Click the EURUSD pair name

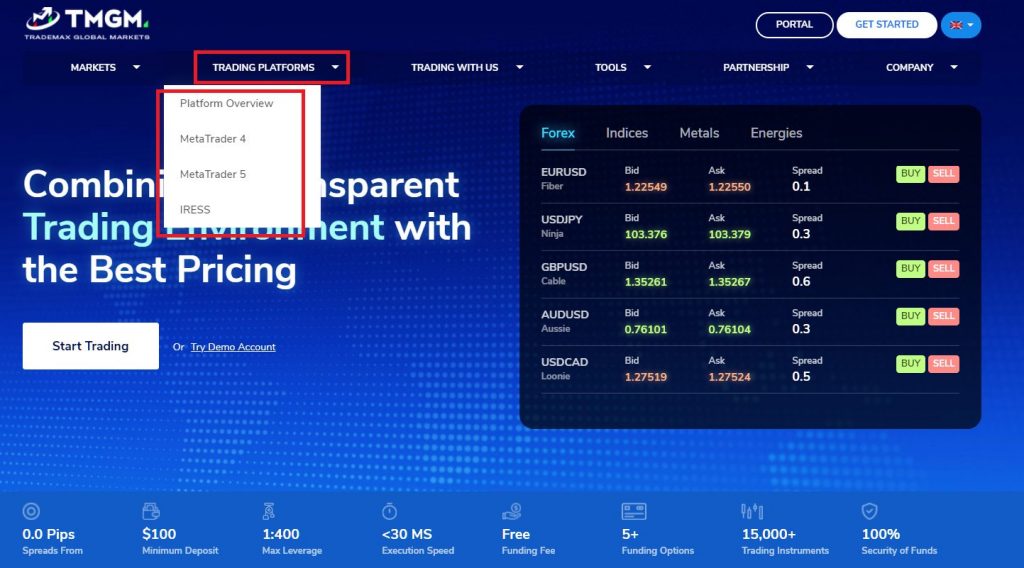click(x=564, y=172)
